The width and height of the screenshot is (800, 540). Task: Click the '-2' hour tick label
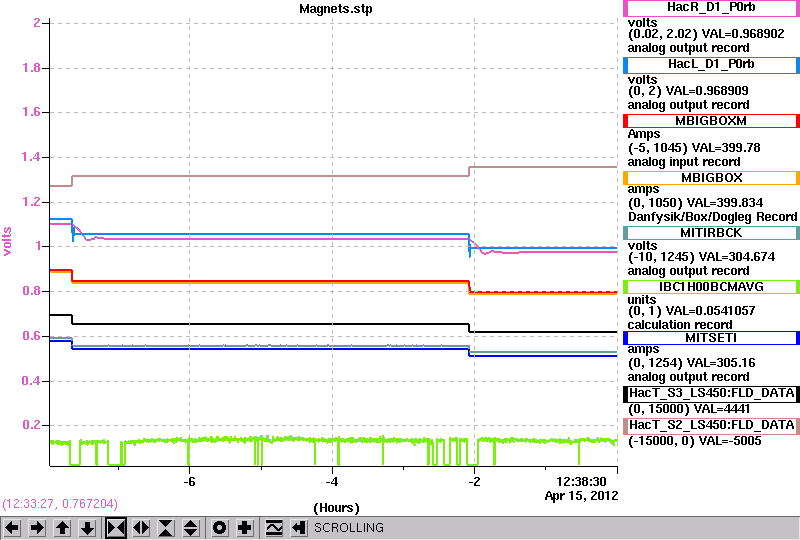(474, 482)
